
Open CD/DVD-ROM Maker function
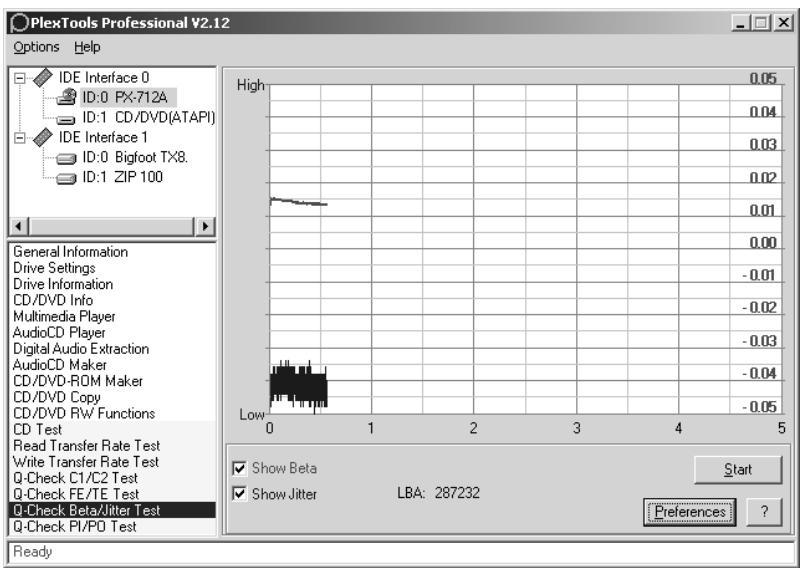[78, 381]
